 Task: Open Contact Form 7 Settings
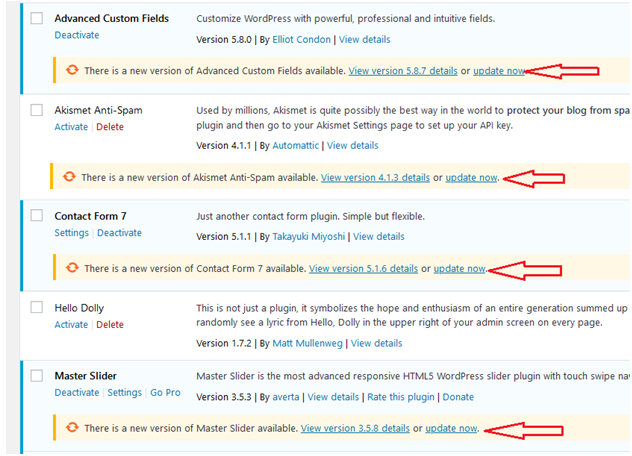tap(72, 233)
